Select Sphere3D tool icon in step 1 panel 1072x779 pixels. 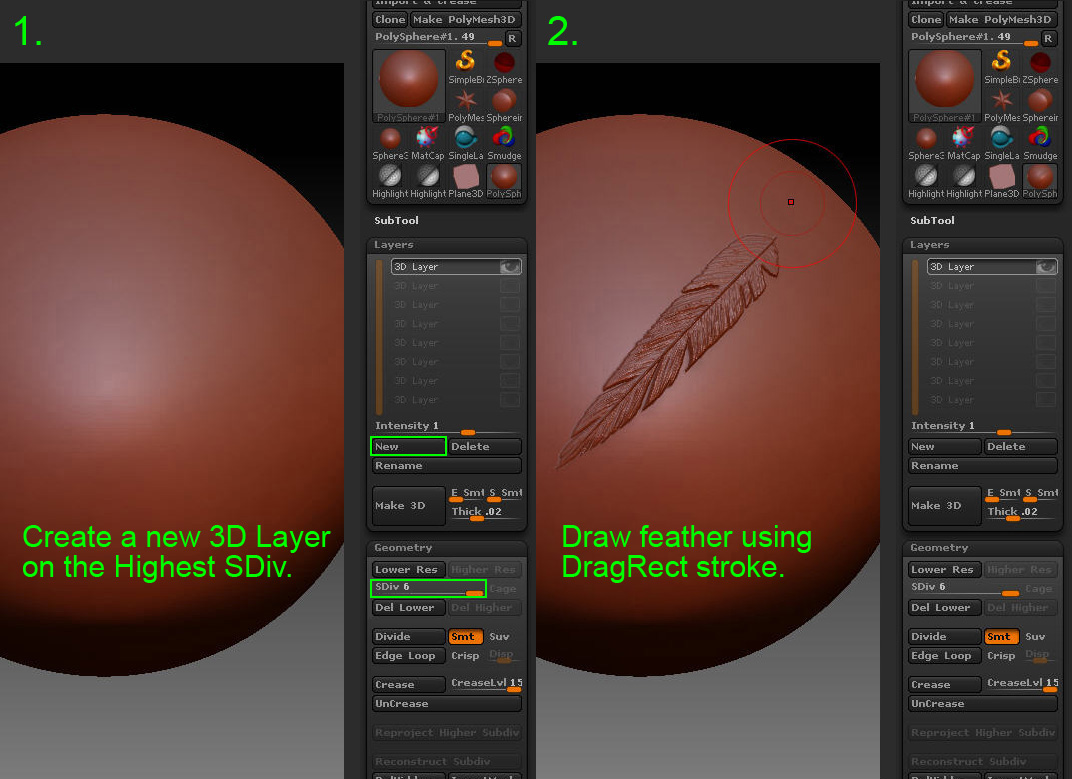click(x=390, y=144)
